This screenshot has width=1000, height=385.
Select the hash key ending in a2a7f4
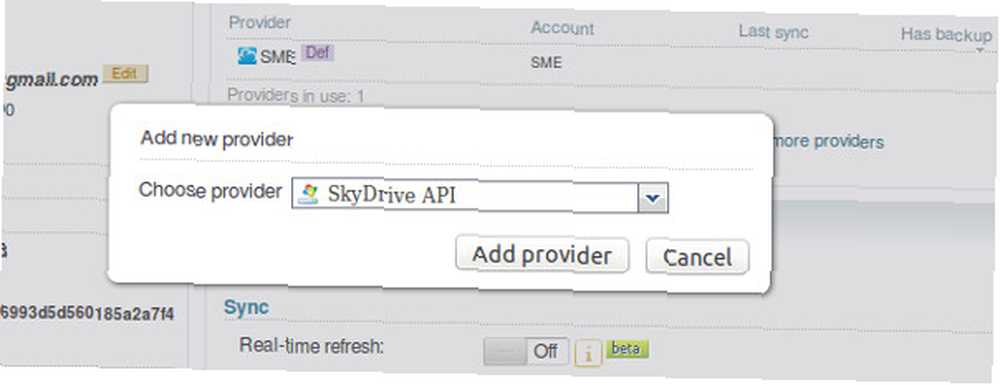(88, 313)
